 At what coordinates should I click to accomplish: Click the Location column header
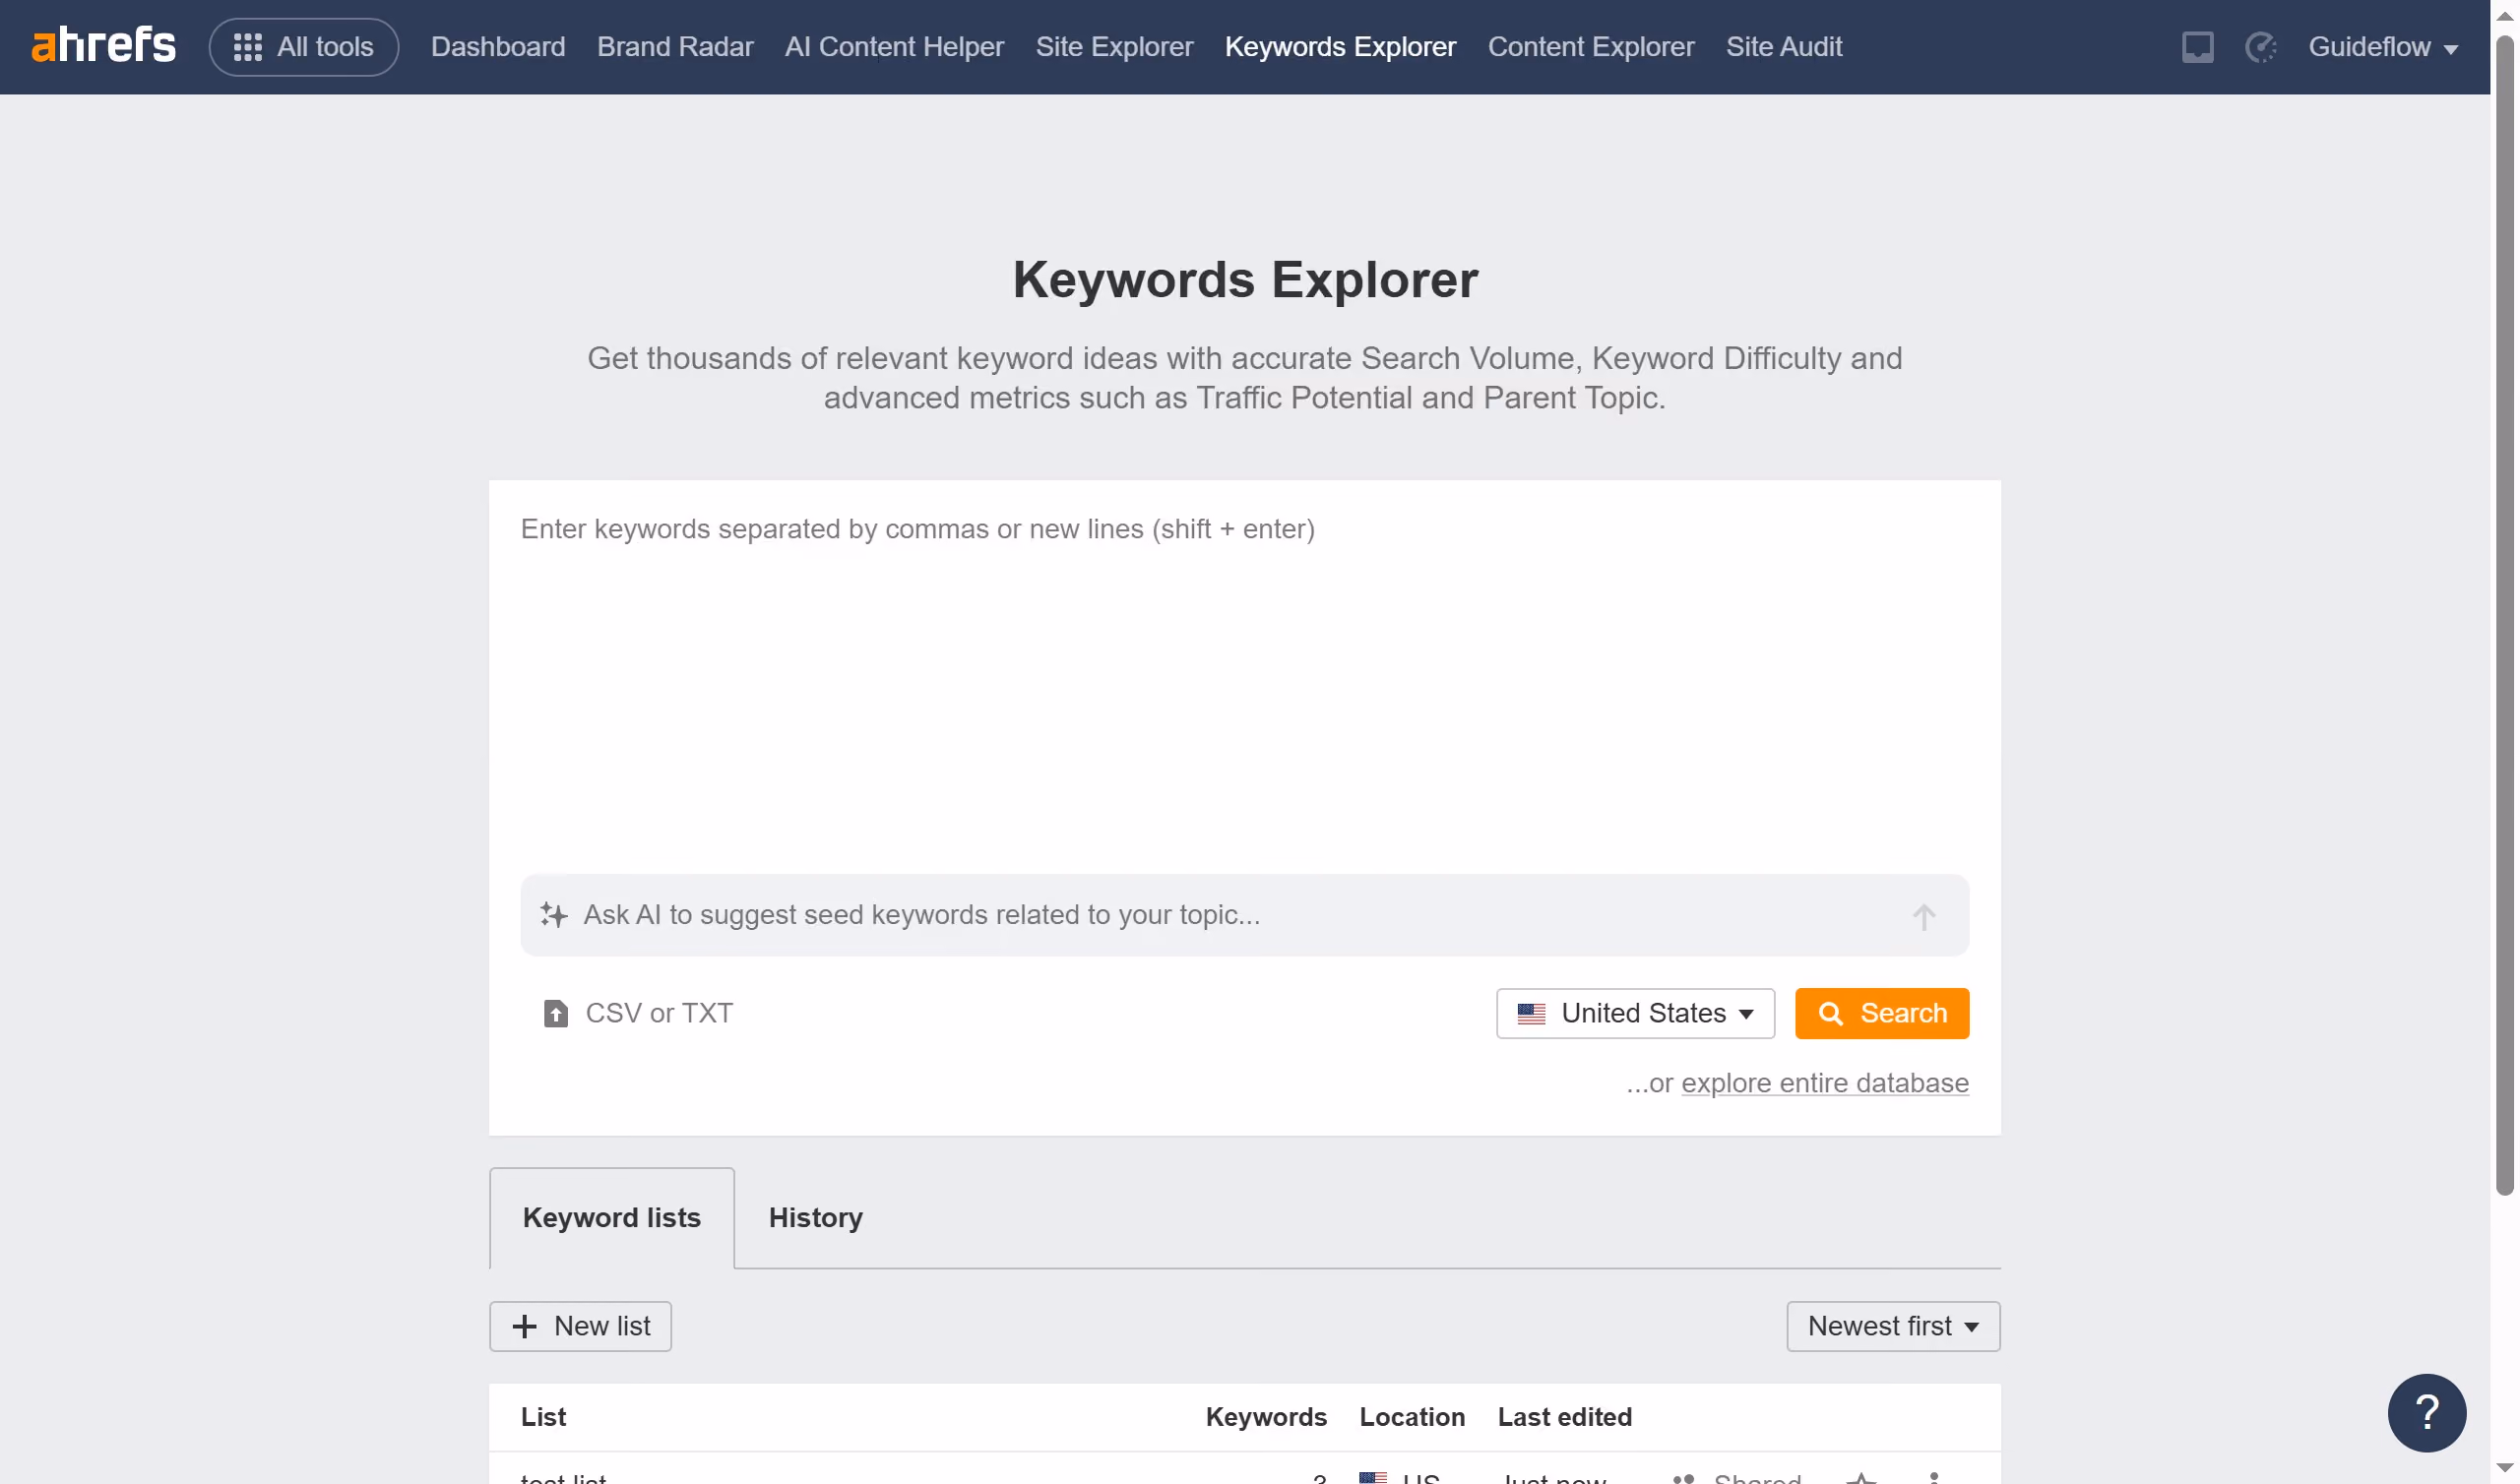point(1412,1417)
